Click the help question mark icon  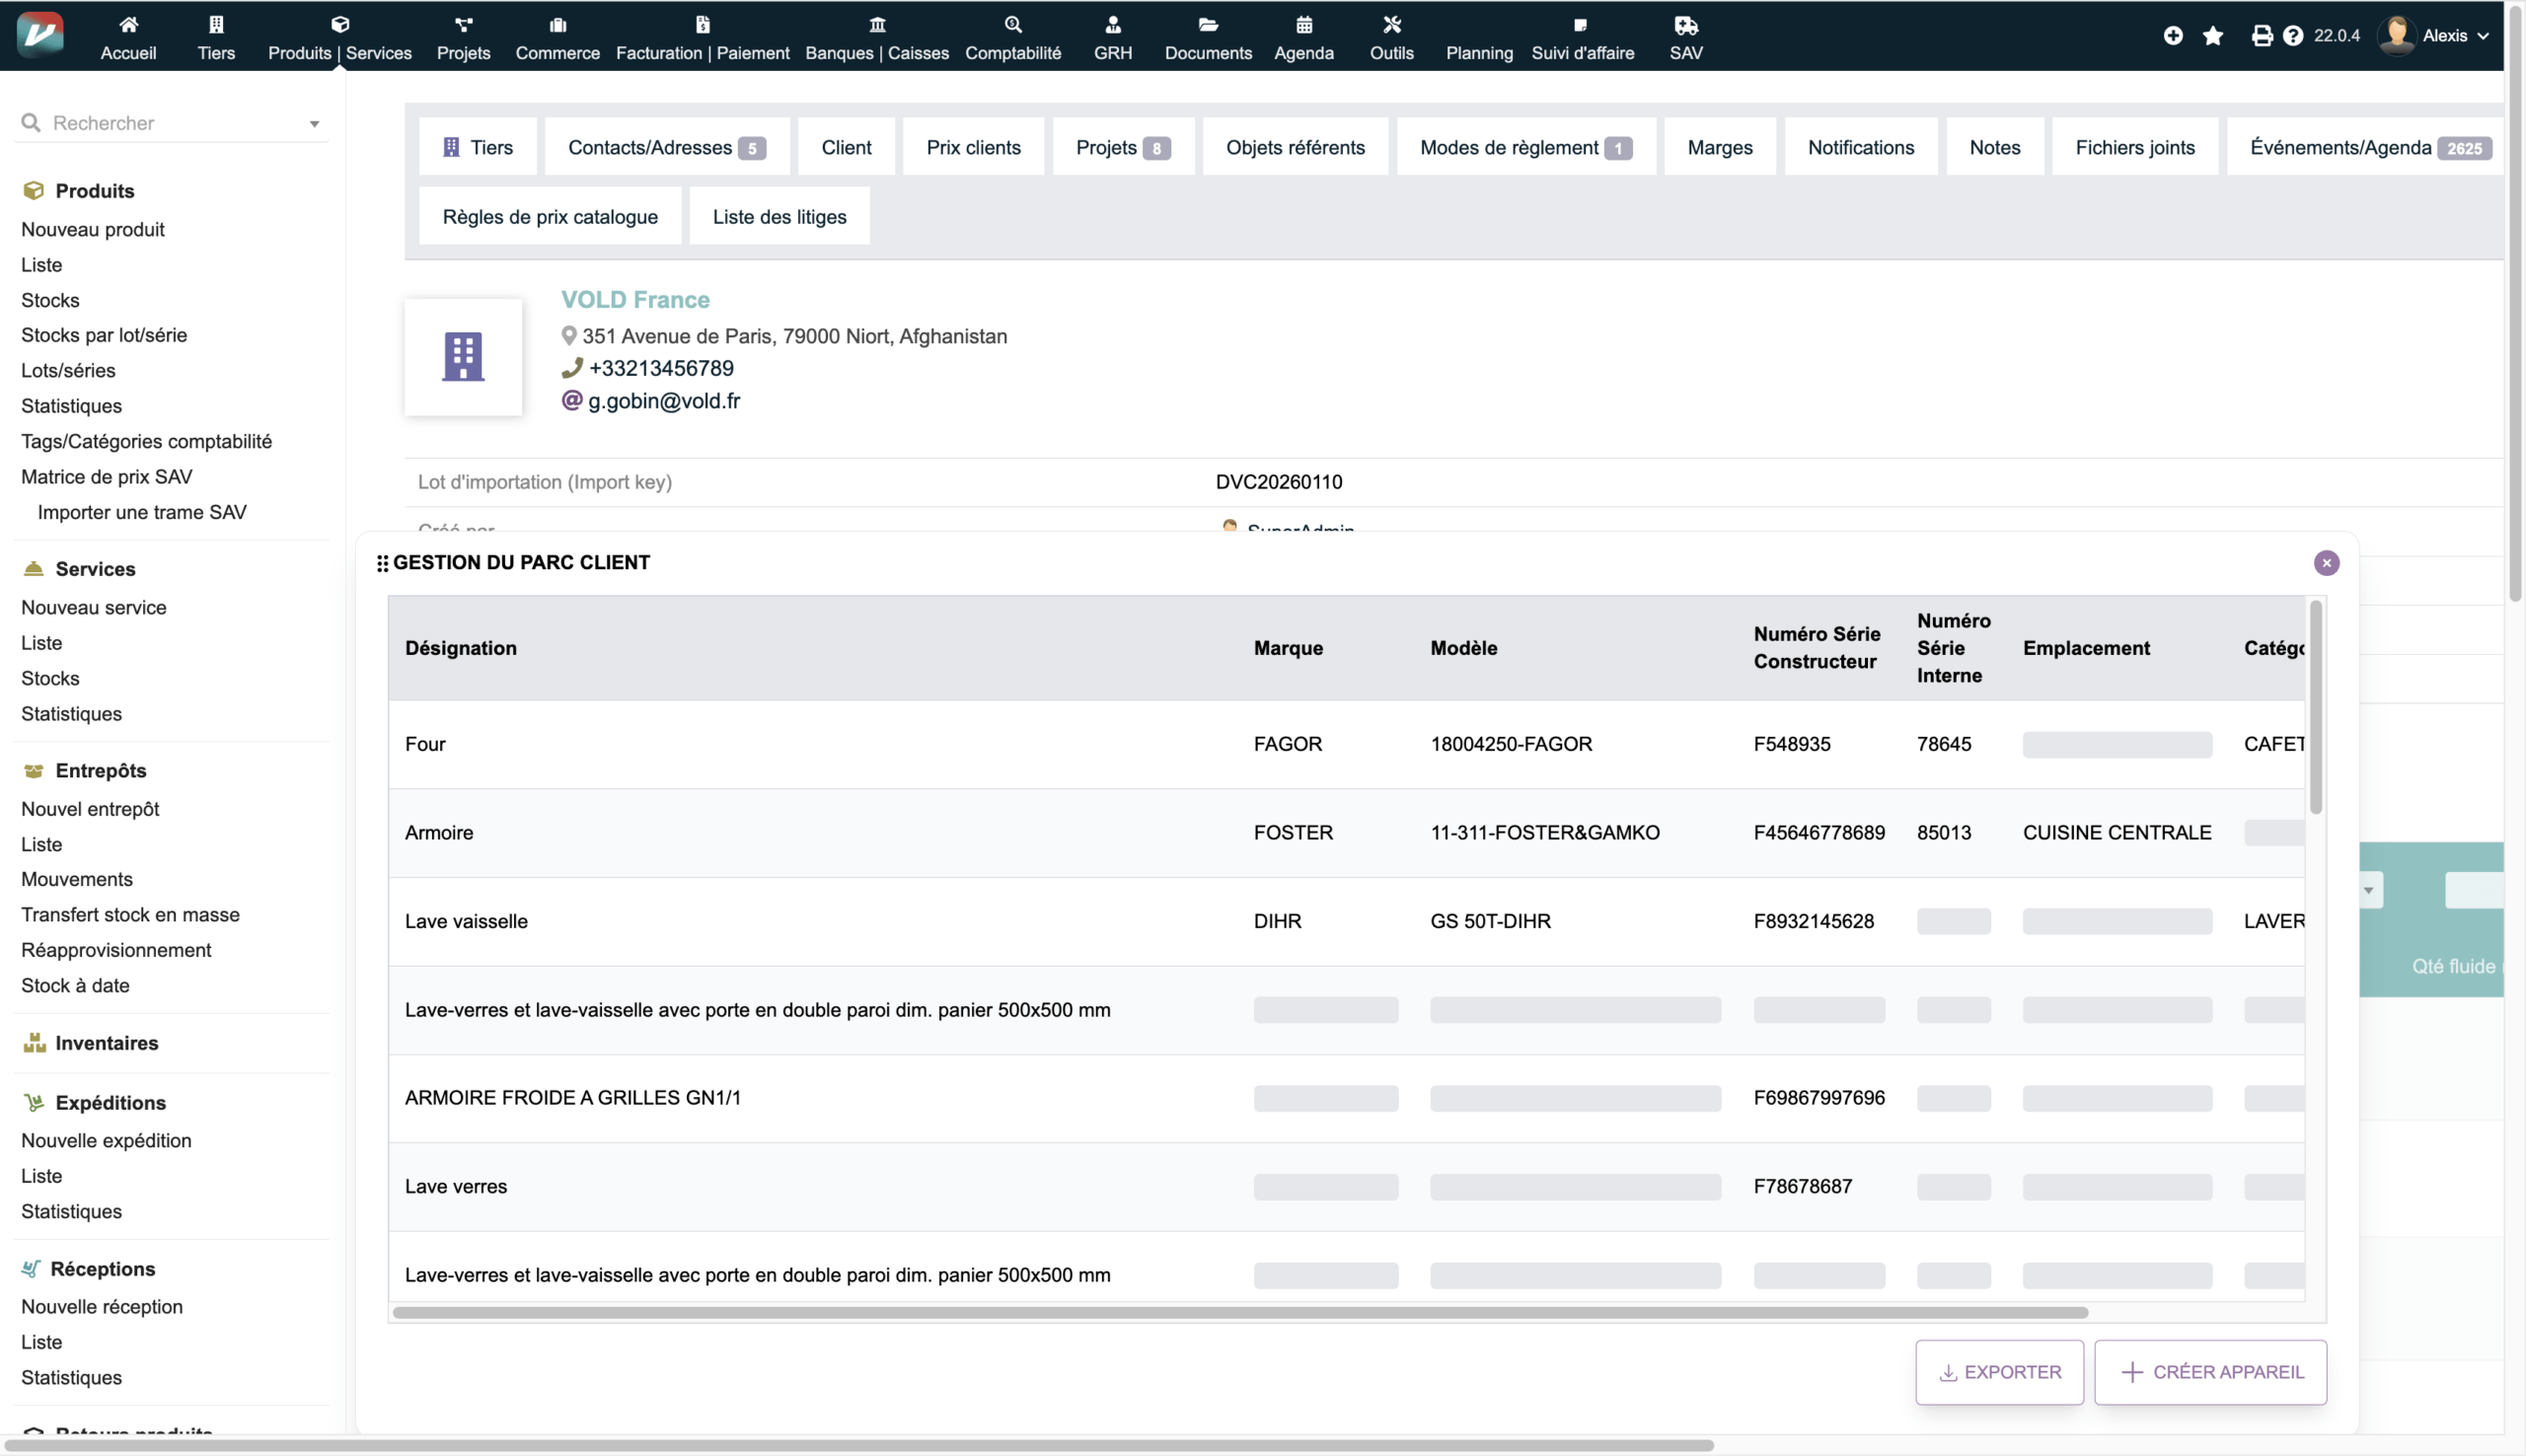pos(2293,36)
